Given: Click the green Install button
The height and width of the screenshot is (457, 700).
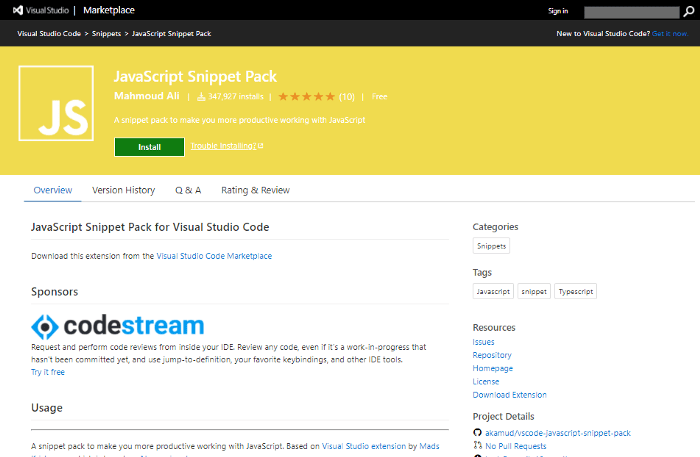Looking at the screenshot, I should coord(149,147).
